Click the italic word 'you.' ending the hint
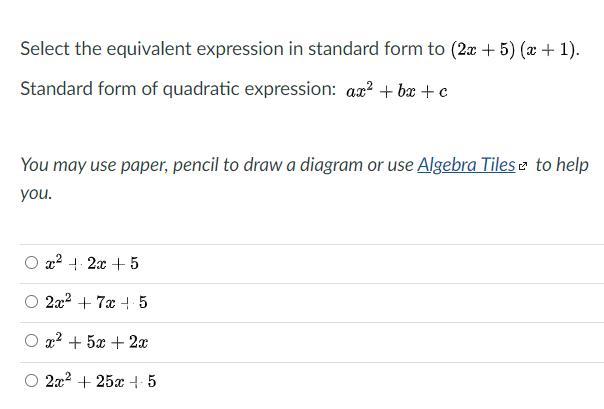Screen dimensions: 604x409 (x=36, y=193)
